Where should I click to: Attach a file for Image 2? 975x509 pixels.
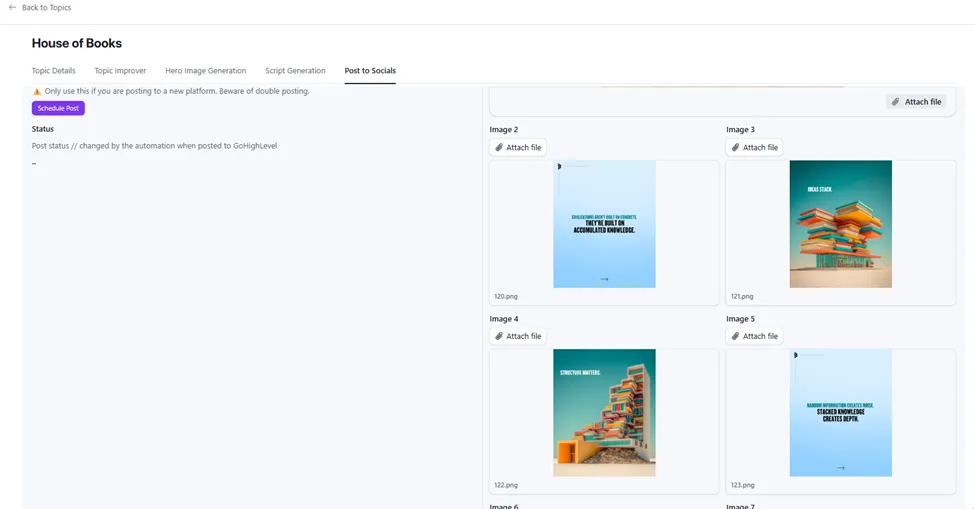coord(518,147)
